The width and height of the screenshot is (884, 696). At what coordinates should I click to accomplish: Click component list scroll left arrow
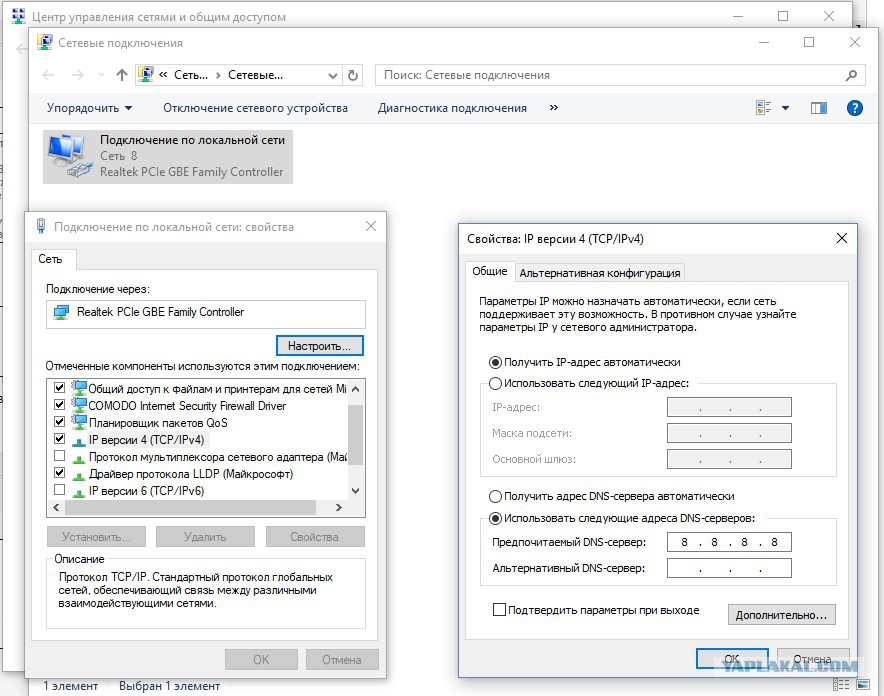[x=56, y=508]
